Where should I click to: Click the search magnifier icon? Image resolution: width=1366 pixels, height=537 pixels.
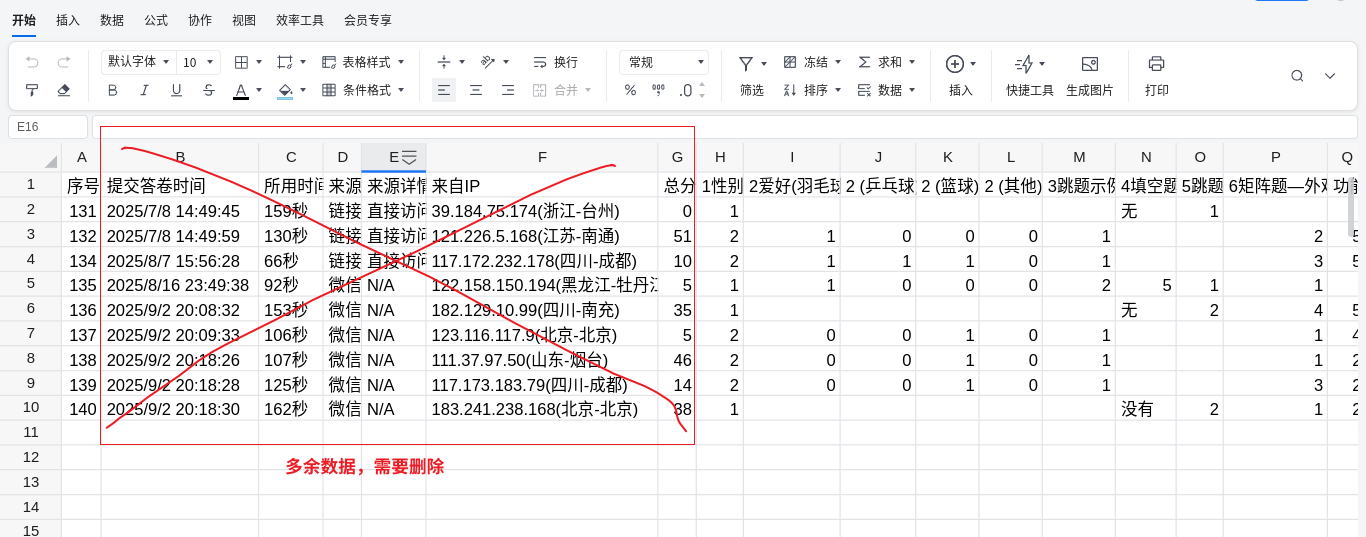point(1297,76)
